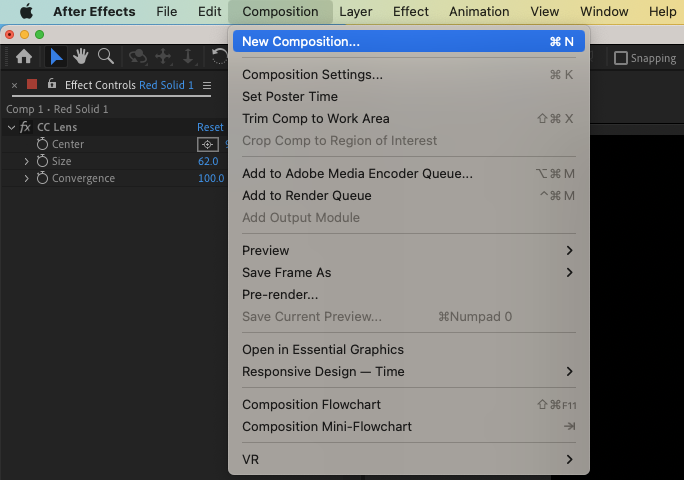This screenshot has width=684, height=480.
Task: Open the Animation menu
Action: tap(479, 11)
